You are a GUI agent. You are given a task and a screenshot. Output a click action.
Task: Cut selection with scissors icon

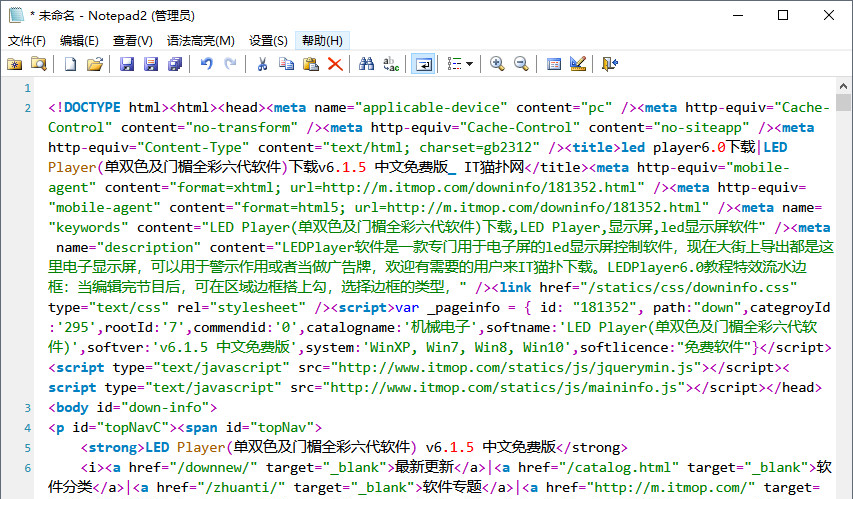coord(262,64)
